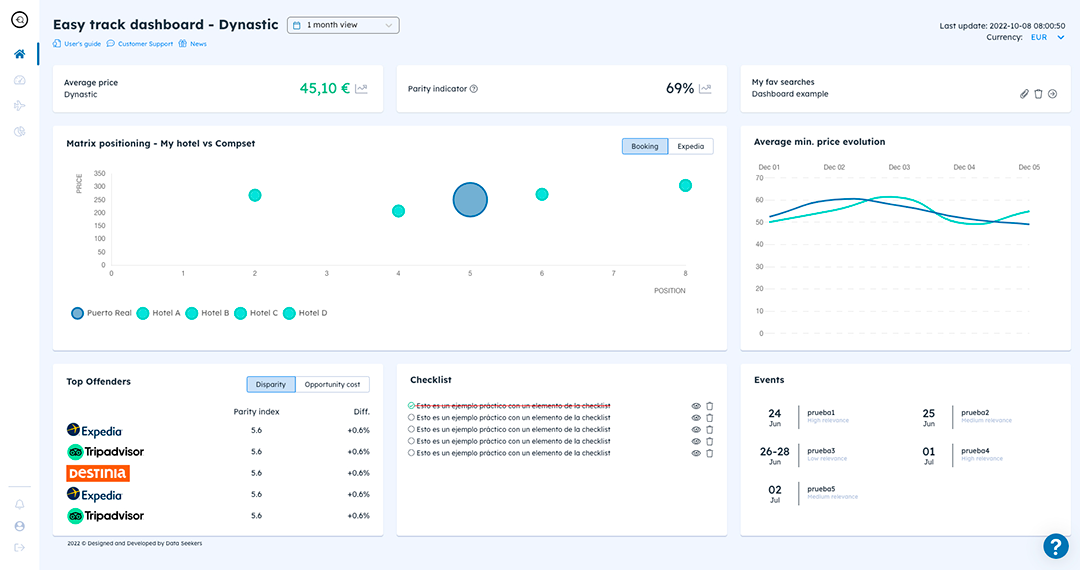Viewport: 1080px width, 570px height.
Task: Click the Dashboard example favorite search name
Action: pos(790,94)
